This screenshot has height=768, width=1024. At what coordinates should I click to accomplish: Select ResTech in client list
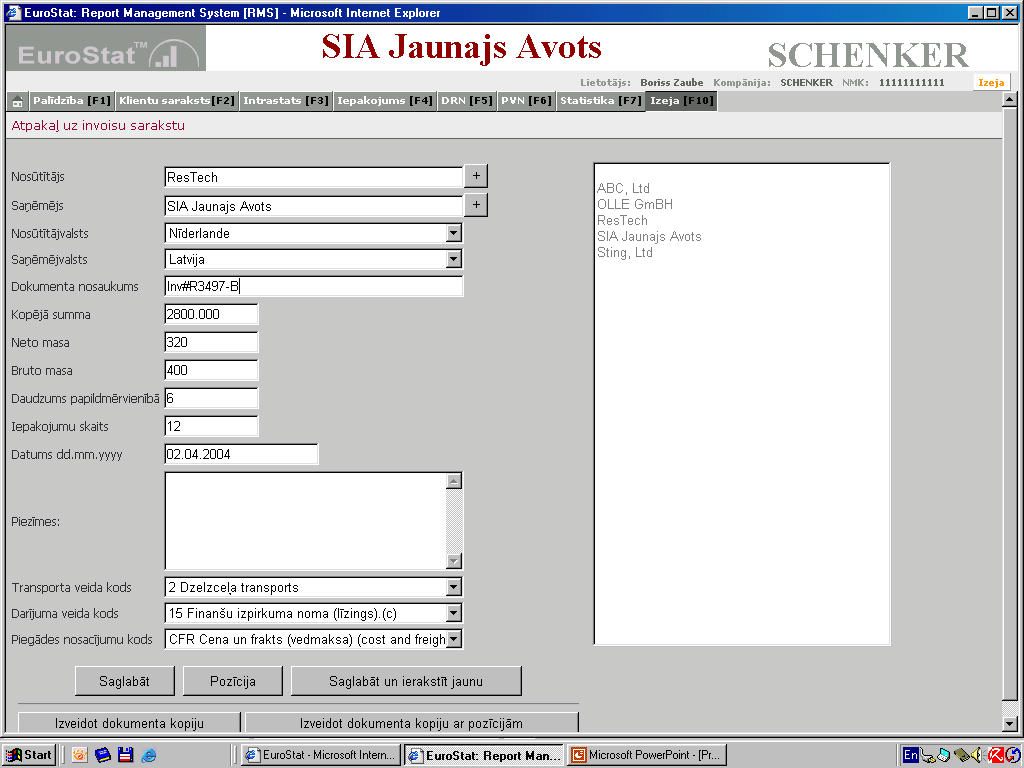coord(622,221)
